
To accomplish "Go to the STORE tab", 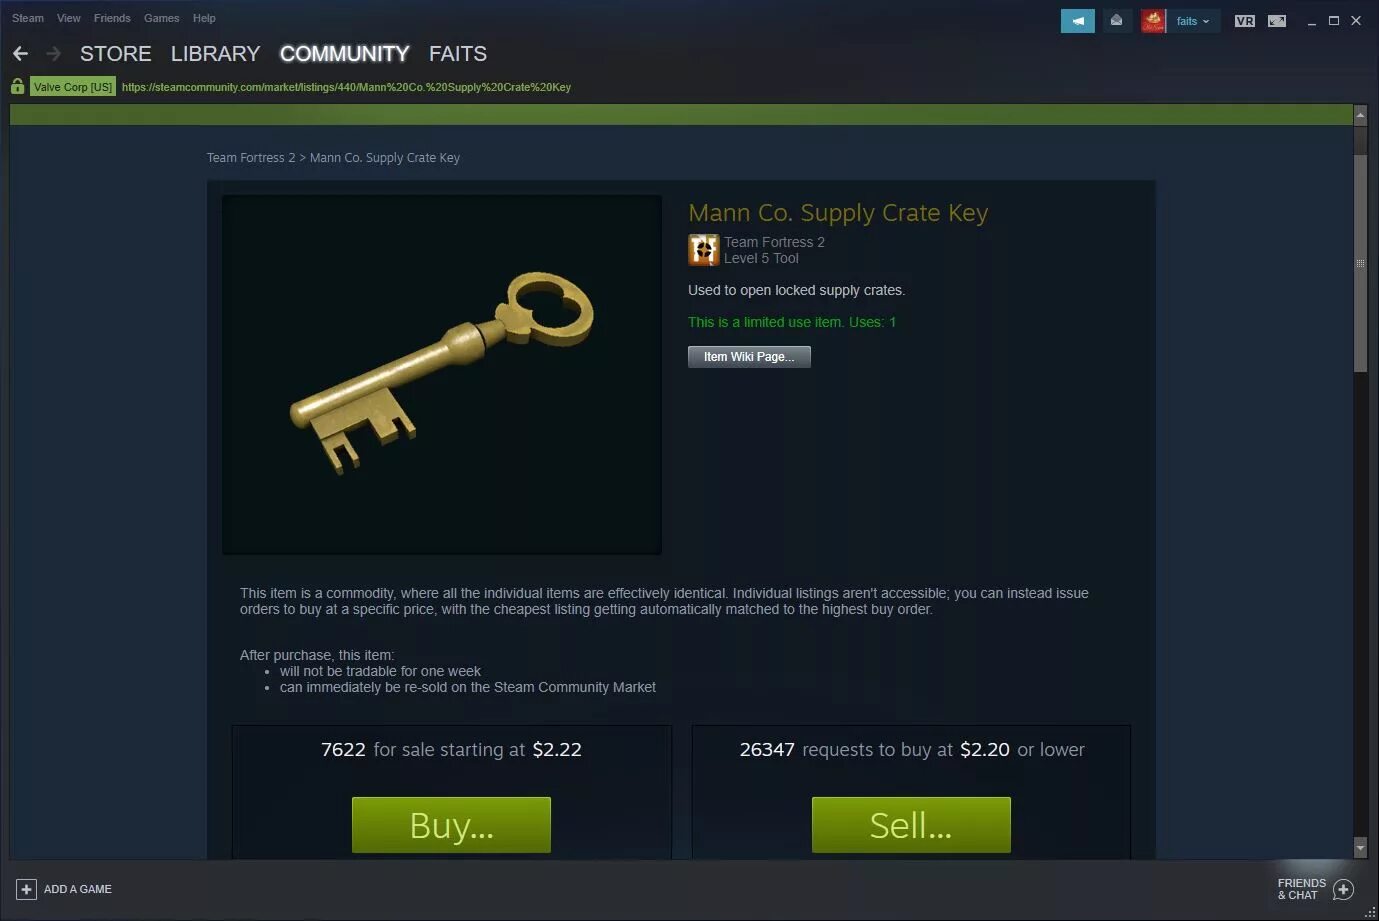I will 116,54.
